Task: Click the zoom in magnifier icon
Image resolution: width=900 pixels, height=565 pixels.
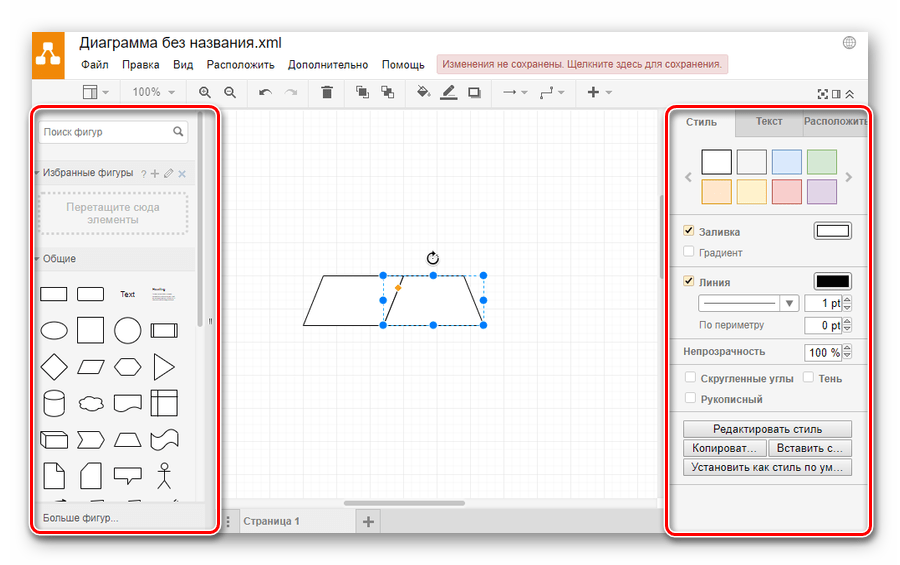Action: point(205,92)
